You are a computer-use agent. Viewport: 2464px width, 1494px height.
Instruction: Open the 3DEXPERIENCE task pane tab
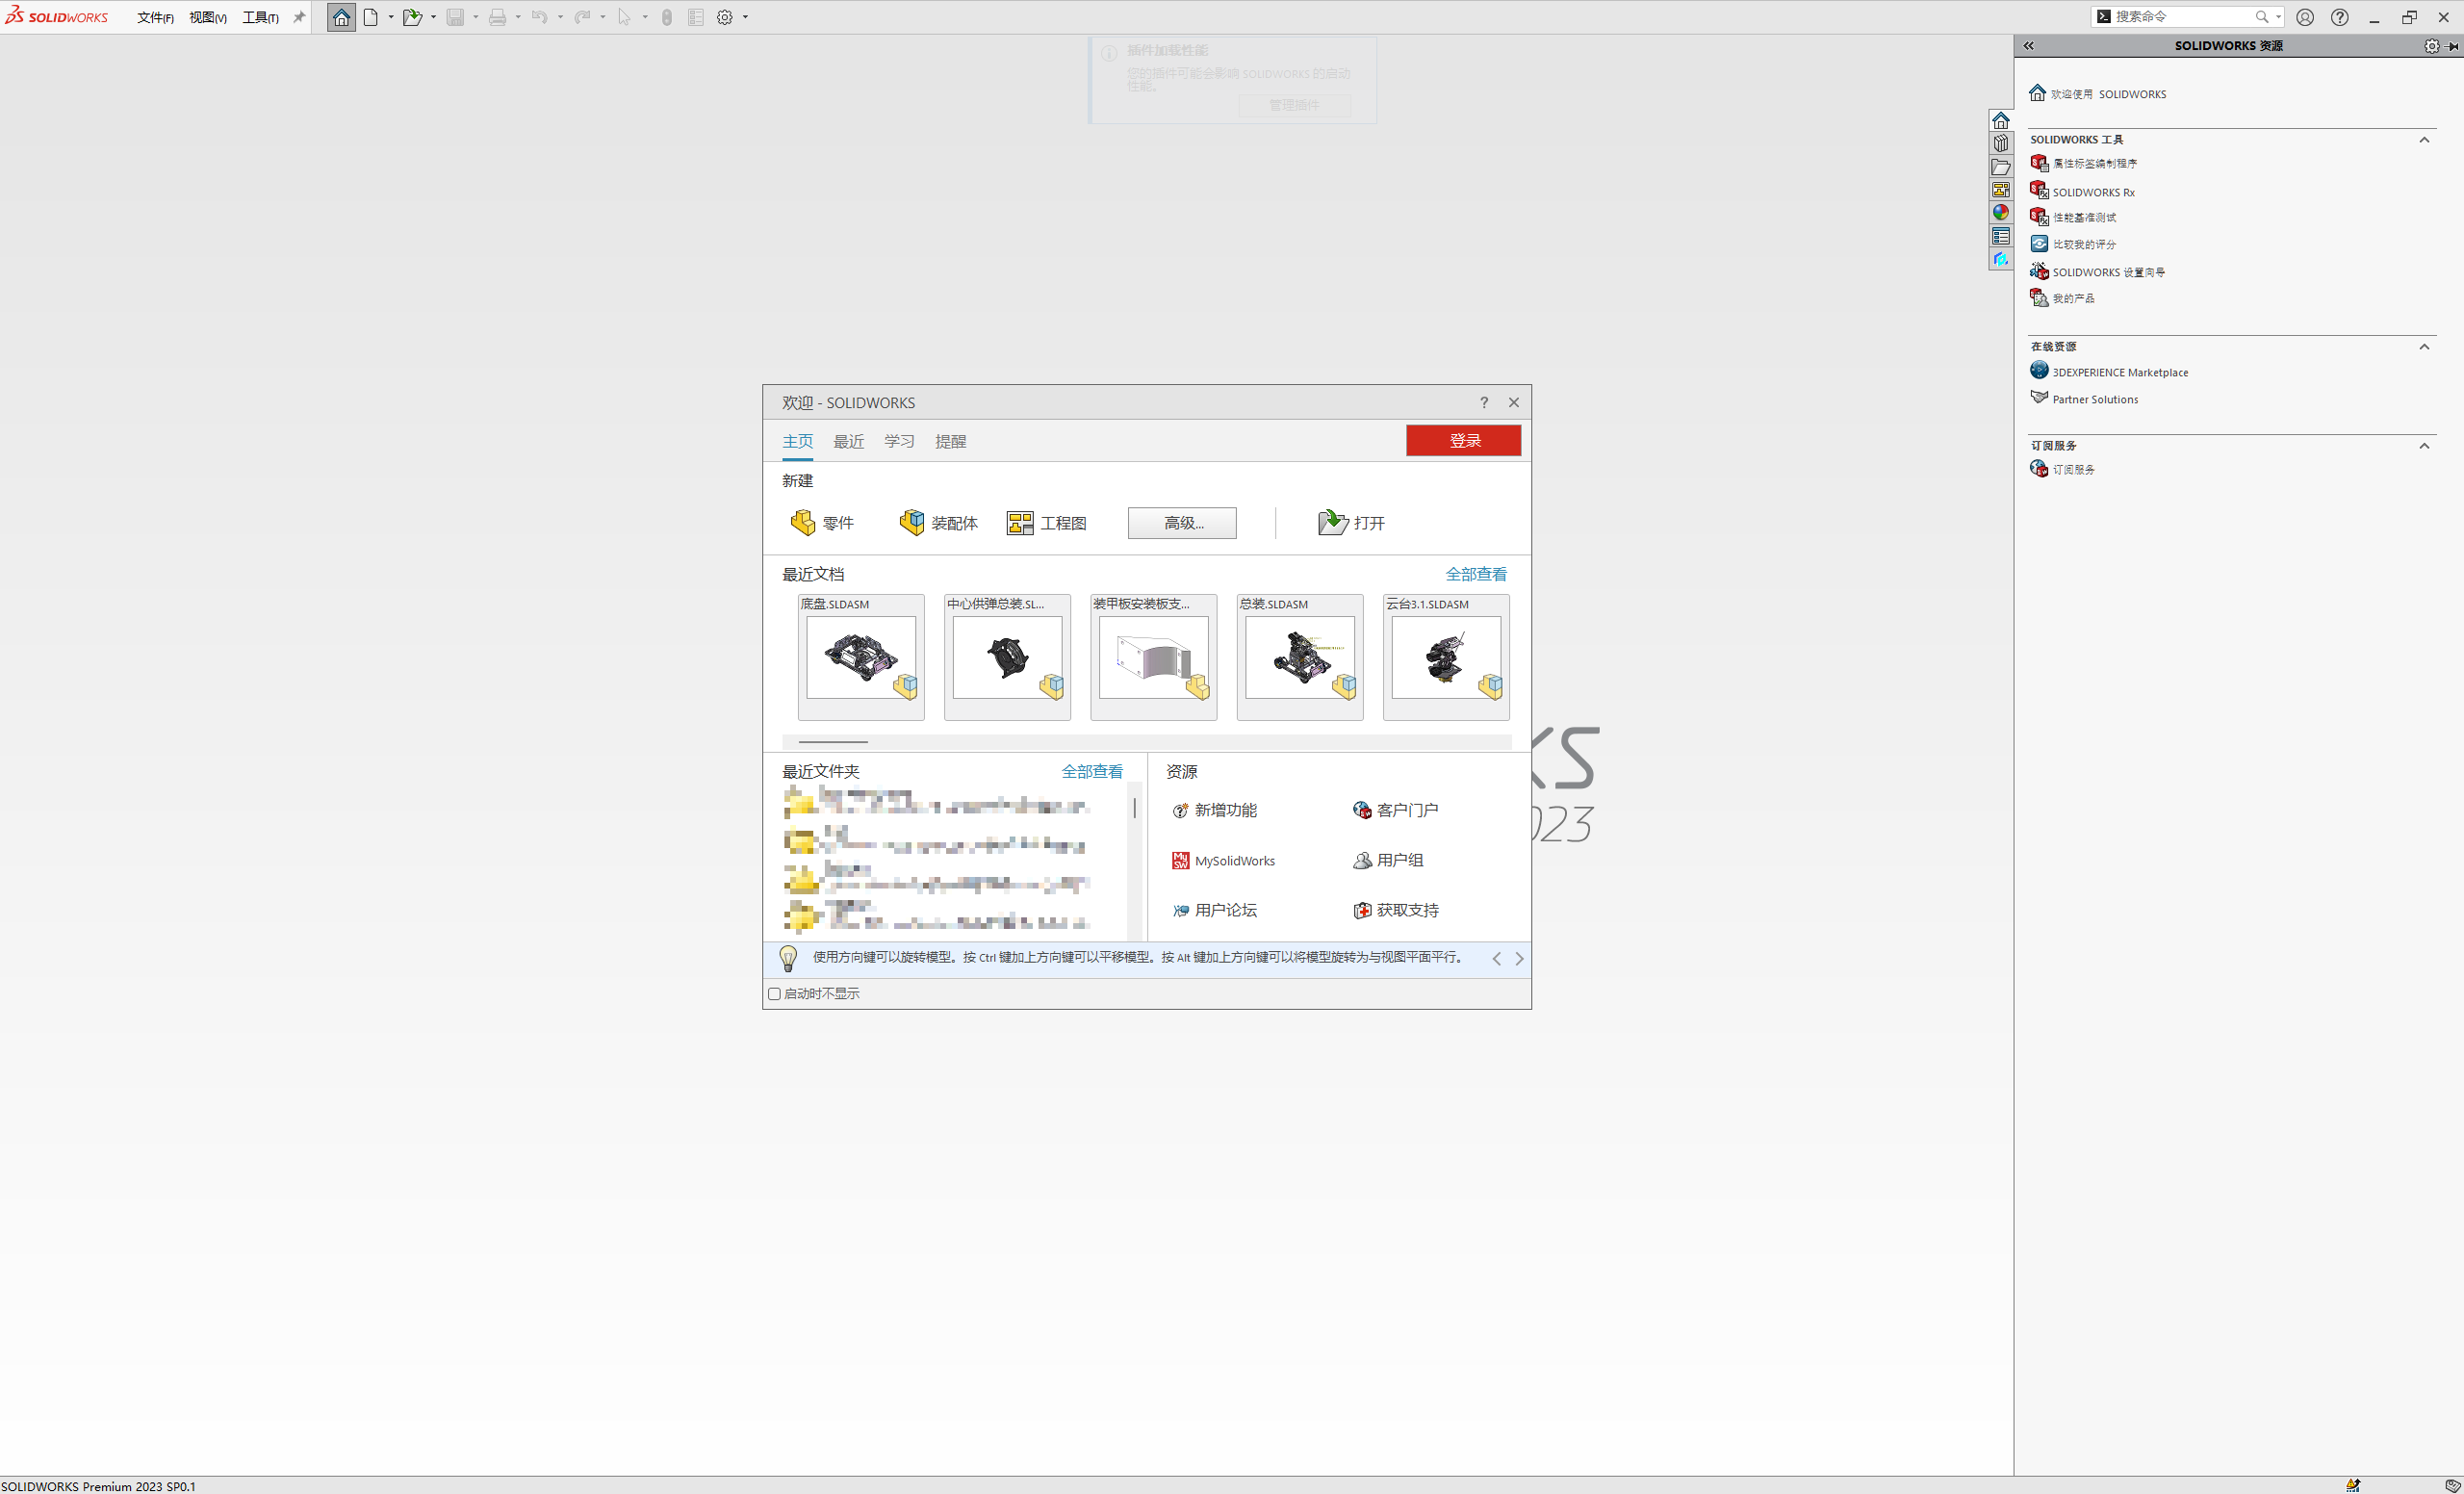2001,259
